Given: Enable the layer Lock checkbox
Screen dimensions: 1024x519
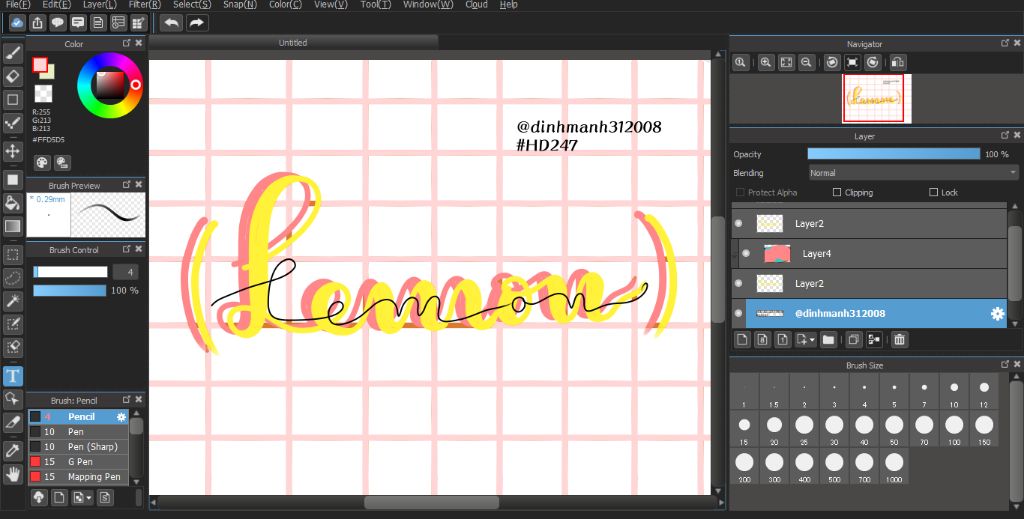Looking at the screenshot, I should click(x=933, y=193).
